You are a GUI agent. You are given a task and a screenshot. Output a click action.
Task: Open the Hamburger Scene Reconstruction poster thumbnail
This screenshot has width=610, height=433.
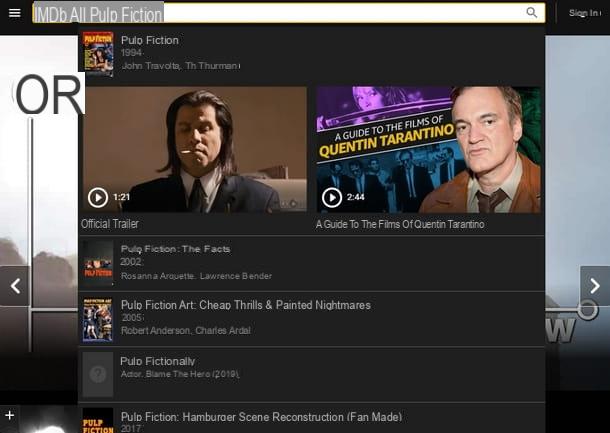coord(98,421)
